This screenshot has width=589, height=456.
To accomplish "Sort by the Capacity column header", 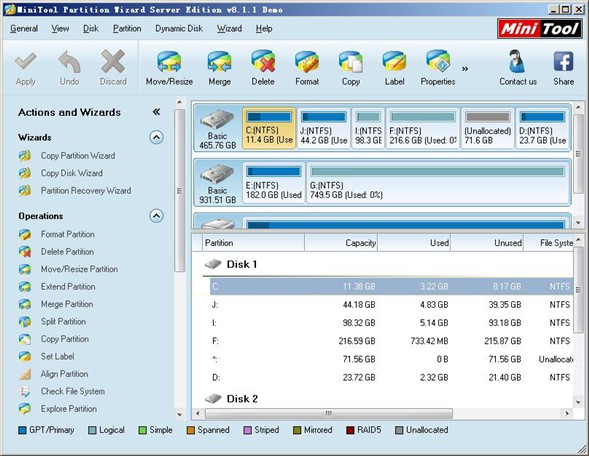I will pos(341,243).
